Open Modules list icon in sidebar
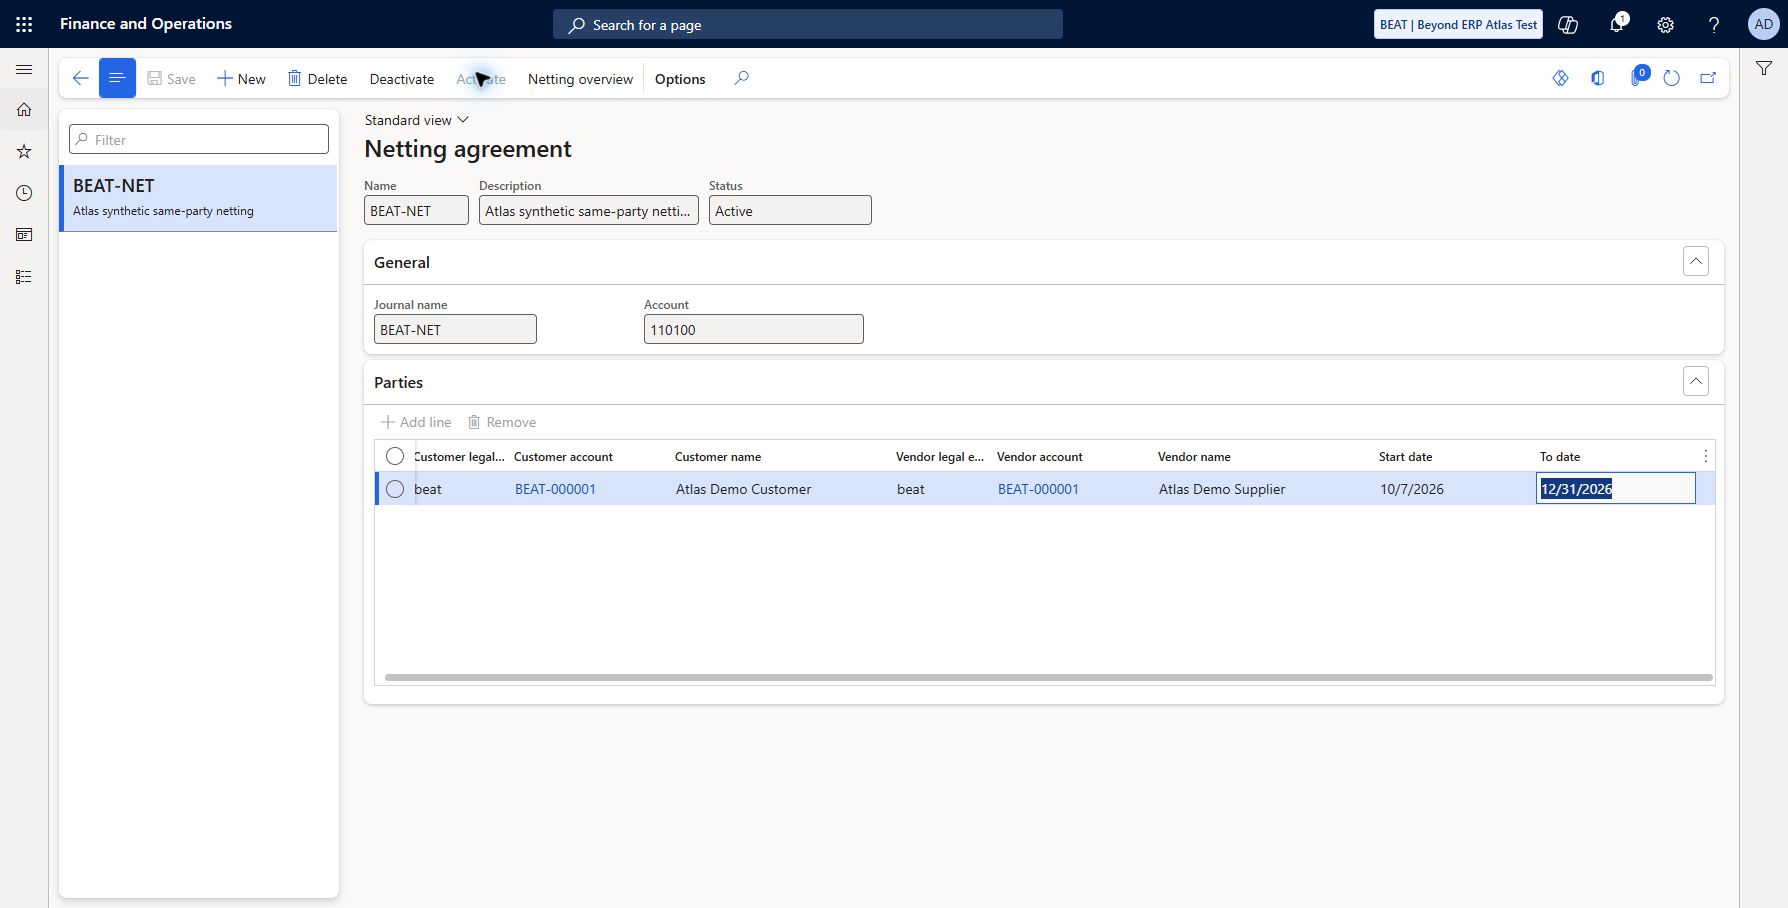Screen dimensions: 1788x908 tap(24, 277)
